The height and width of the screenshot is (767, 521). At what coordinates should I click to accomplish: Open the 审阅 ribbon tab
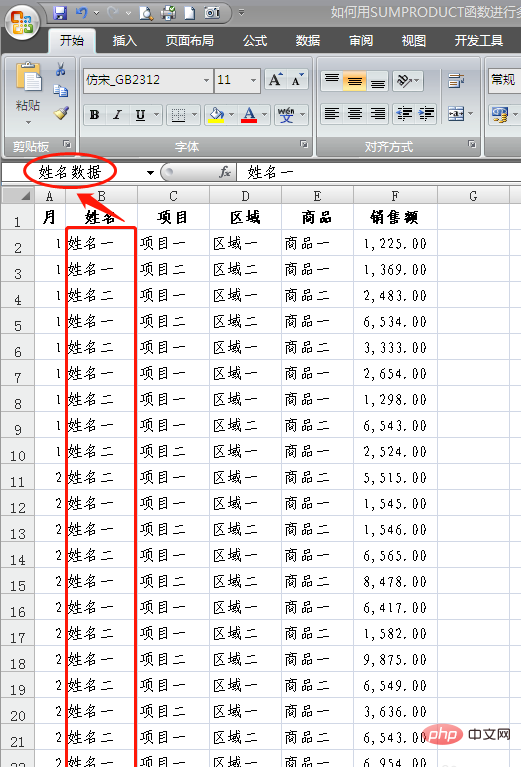pyautogui.click(x=361, y=41)
